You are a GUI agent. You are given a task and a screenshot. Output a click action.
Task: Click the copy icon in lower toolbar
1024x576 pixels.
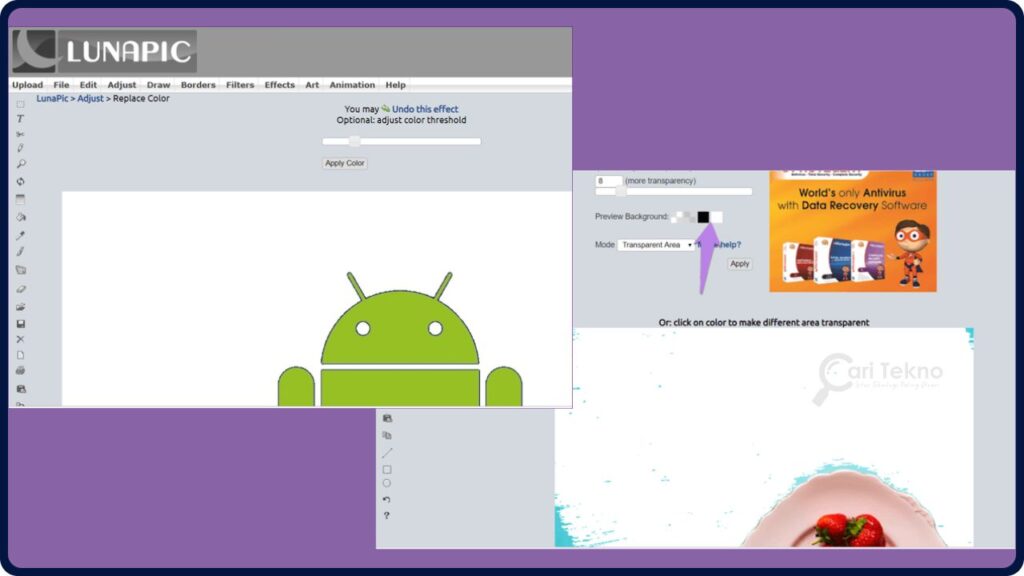387,435
